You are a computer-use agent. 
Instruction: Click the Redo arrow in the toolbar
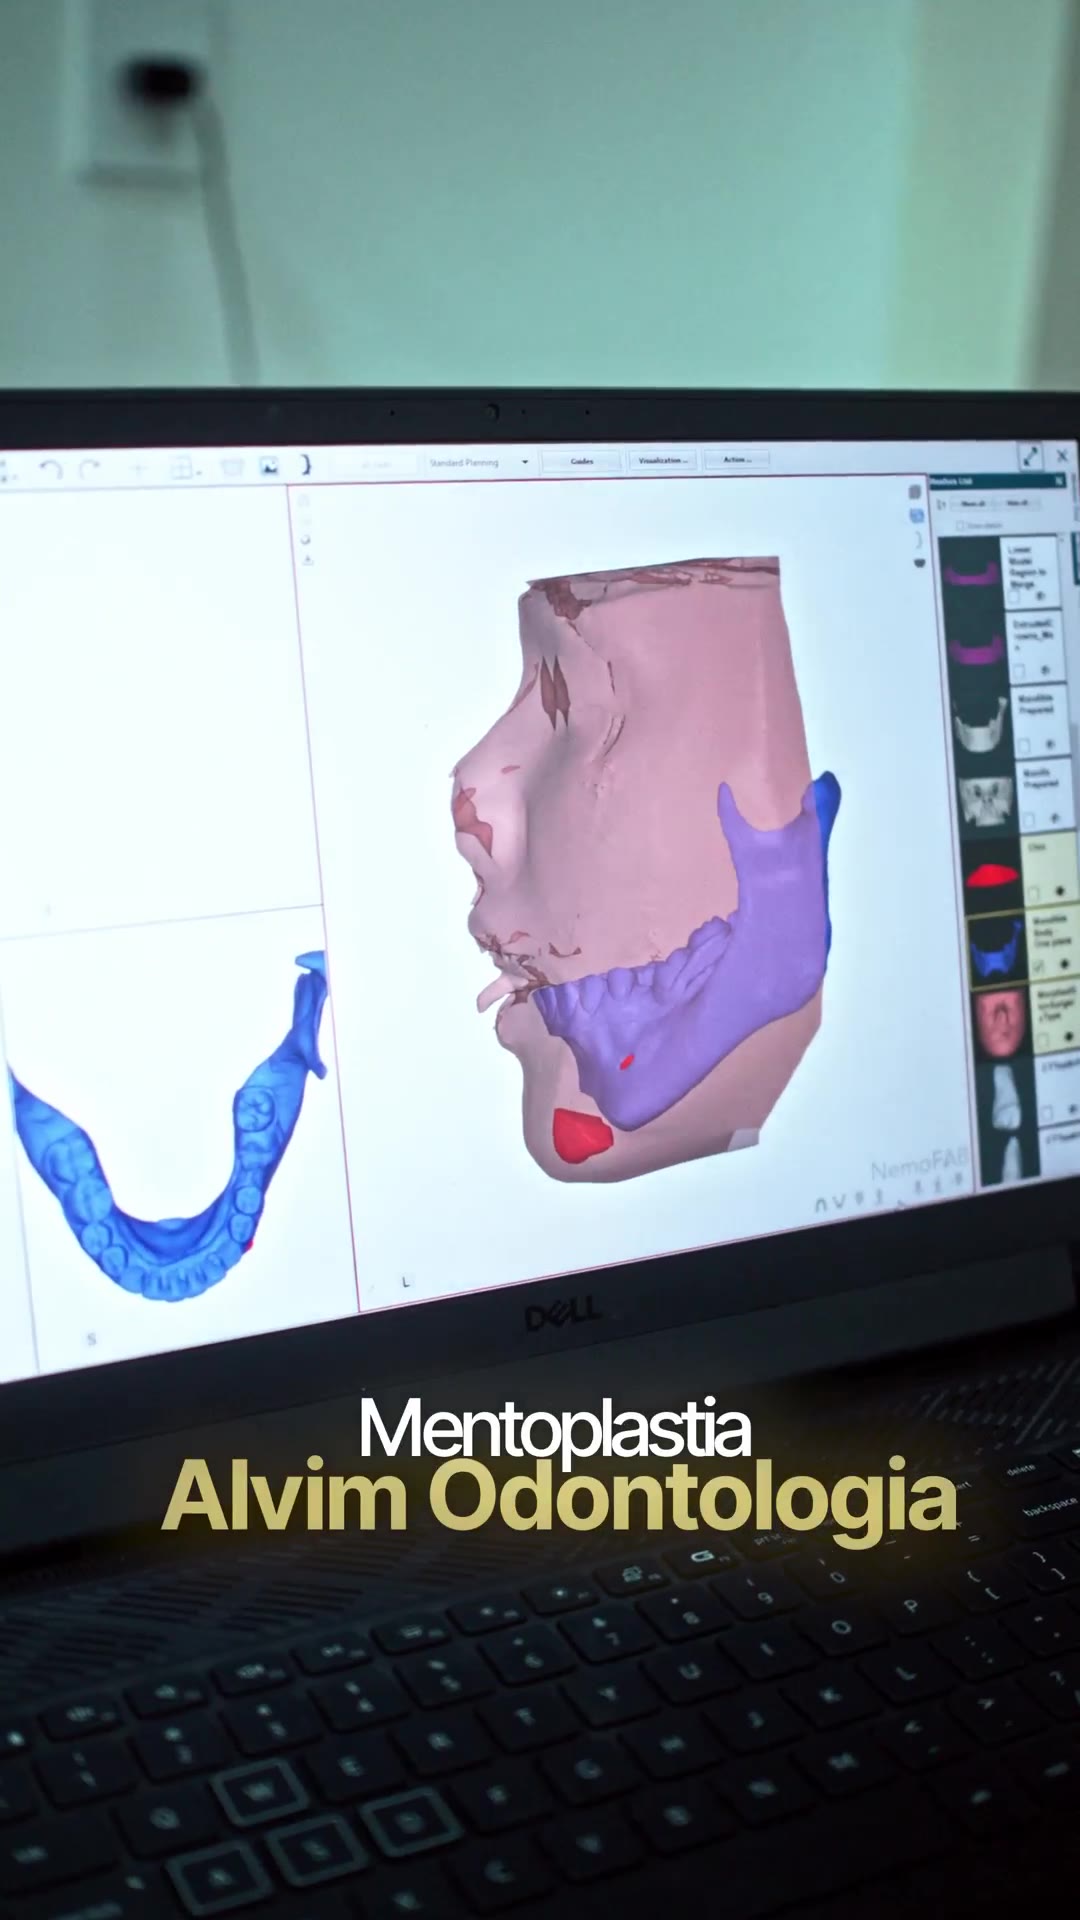point(90,468)
